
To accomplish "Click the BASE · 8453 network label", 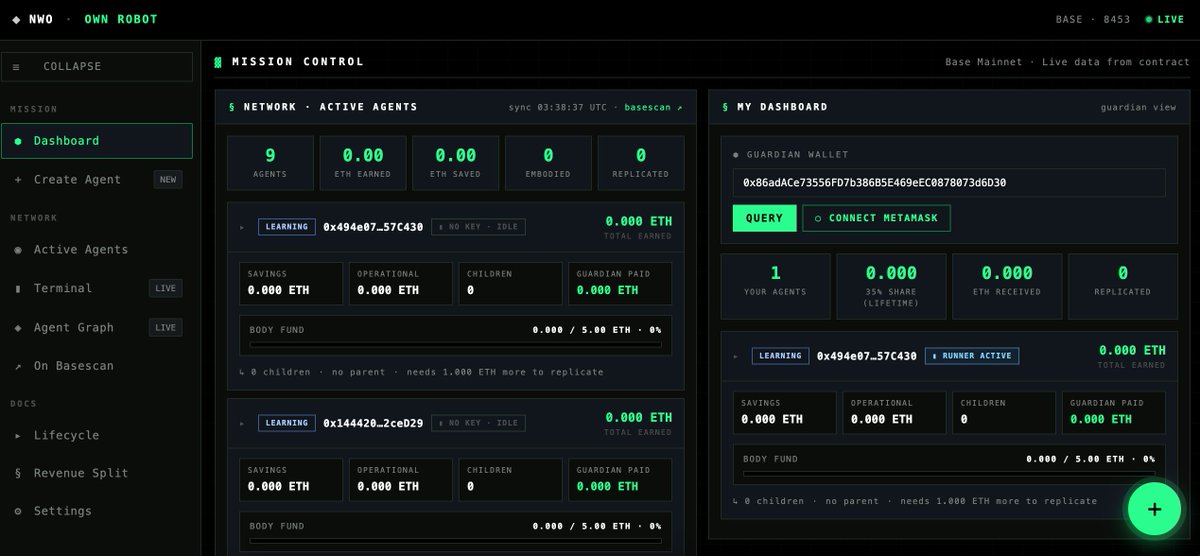I will 1093,19.
